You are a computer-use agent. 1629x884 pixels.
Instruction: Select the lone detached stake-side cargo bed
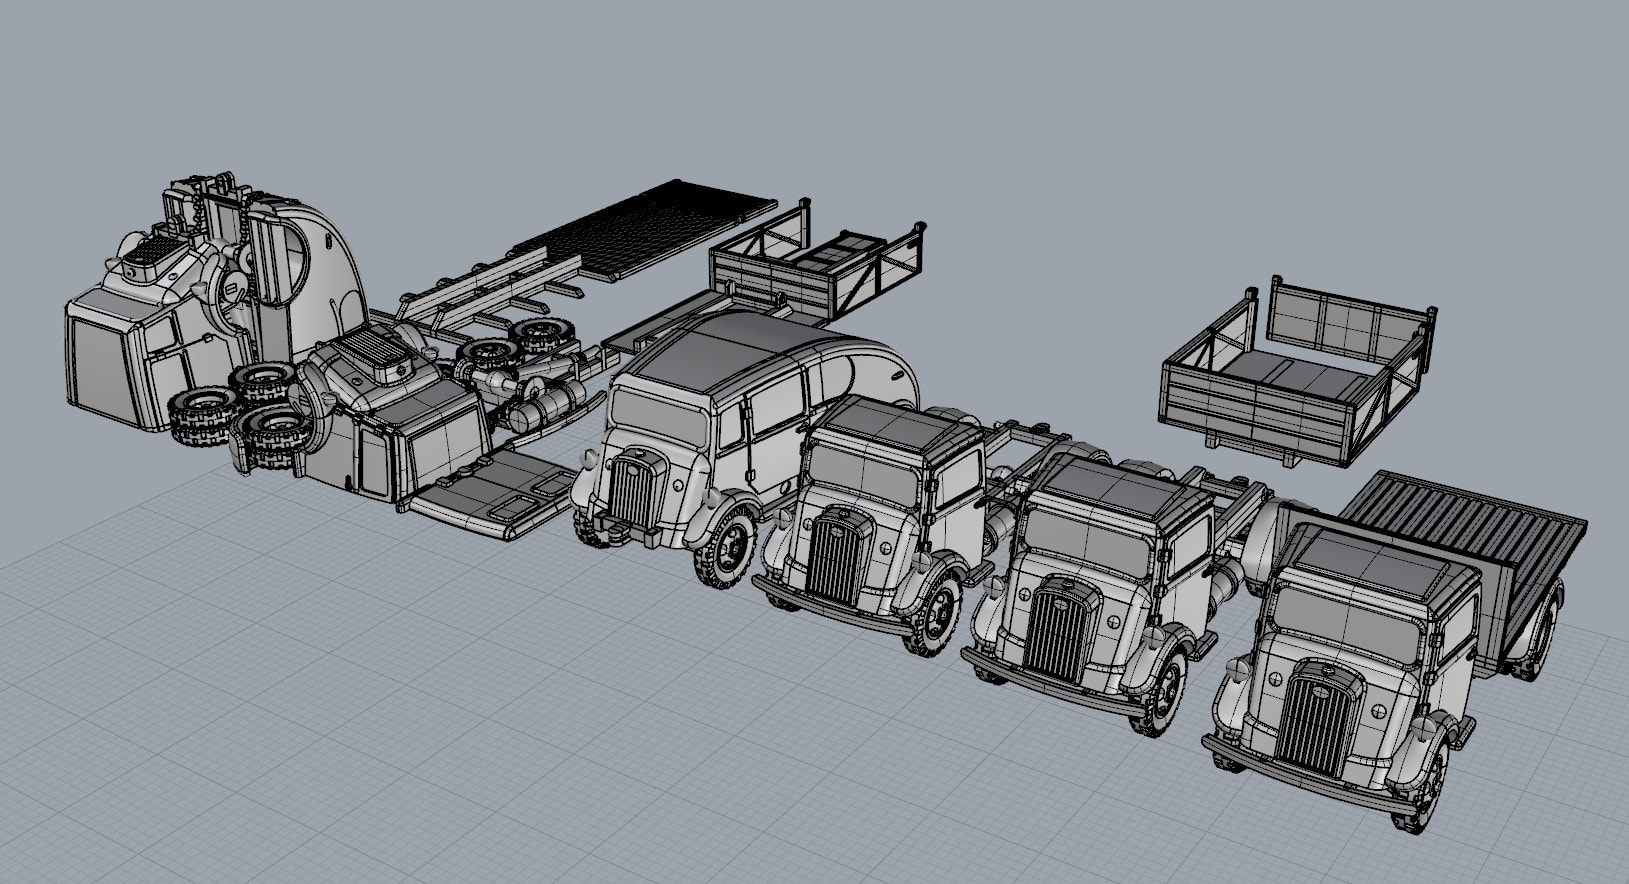click(1298, 371)
